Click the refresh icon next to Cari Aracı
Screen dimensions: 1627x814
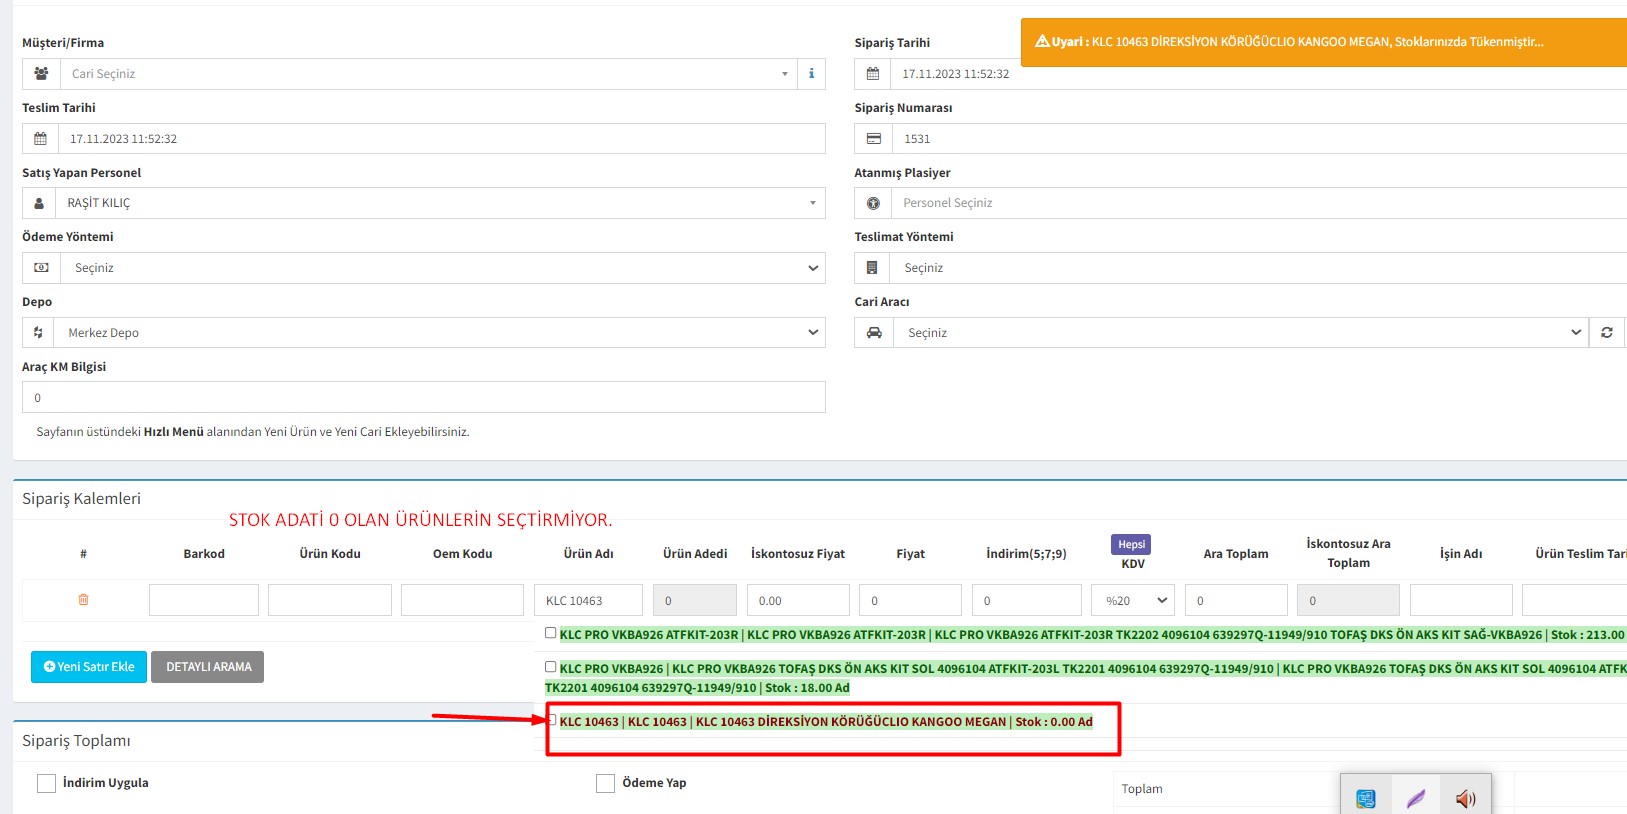[1607, 333]
